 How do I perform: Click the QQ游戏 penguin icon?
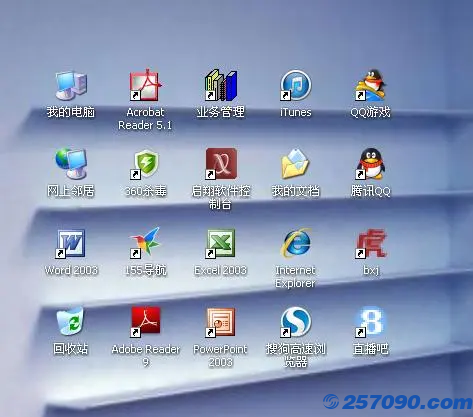370,85
